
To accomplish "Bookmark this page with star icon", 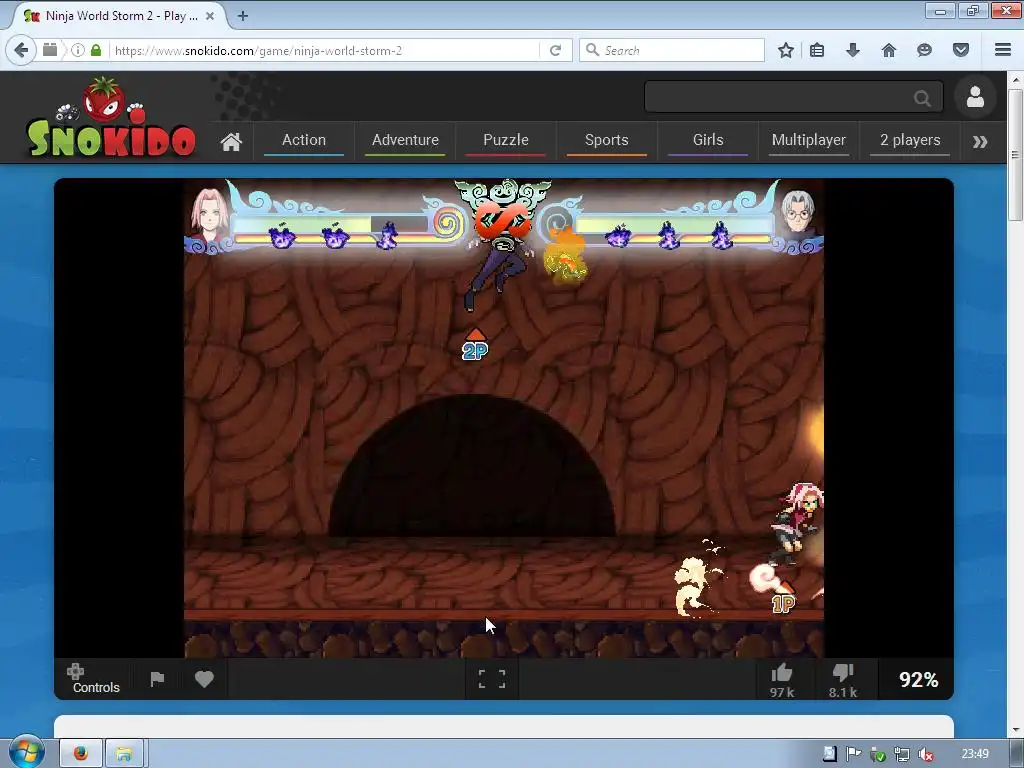I will (x=786, y=50).
